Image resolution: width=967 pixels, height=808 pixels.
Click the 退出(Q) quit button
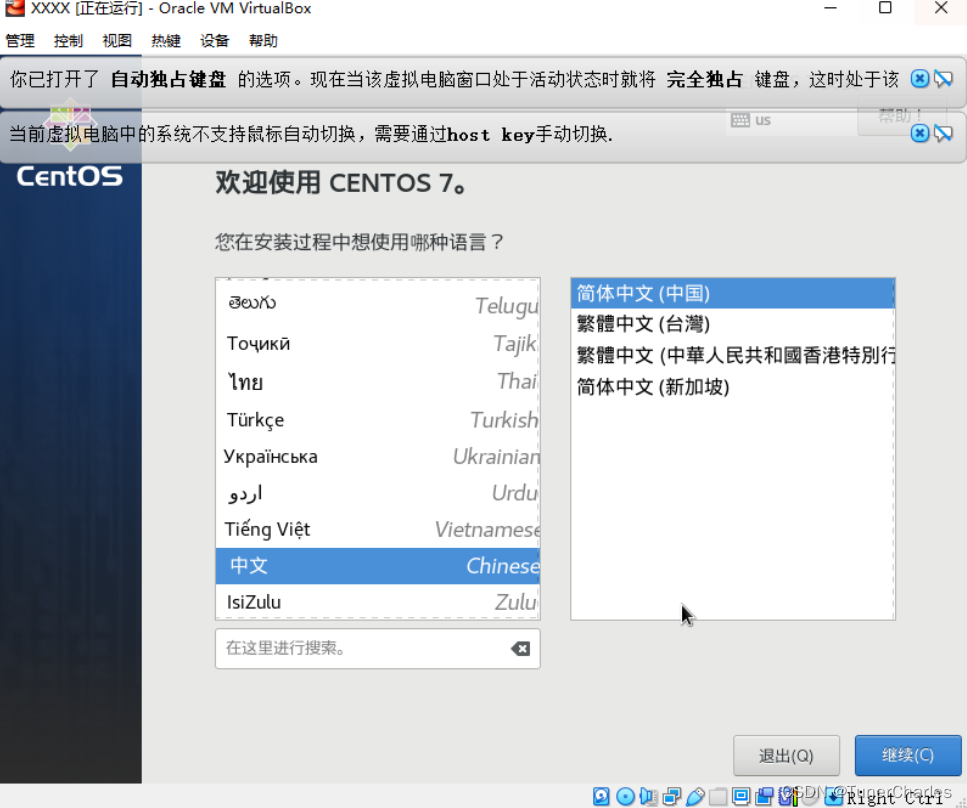[786, 755]
